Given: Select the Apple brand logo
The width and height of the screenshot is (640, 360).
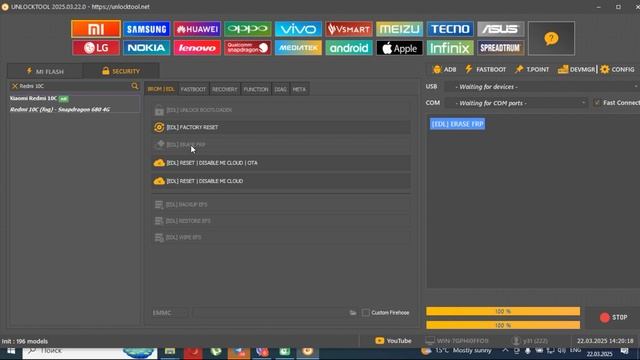Looking at the screenshot, I should [x=400, y=48].
